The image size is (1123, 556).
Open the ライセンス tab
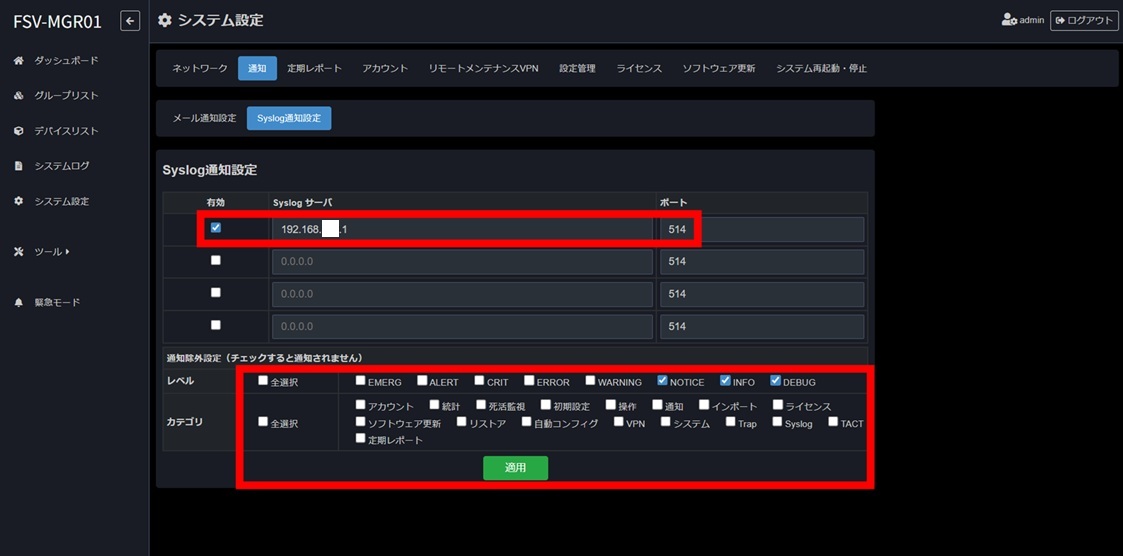click(639, 69)
